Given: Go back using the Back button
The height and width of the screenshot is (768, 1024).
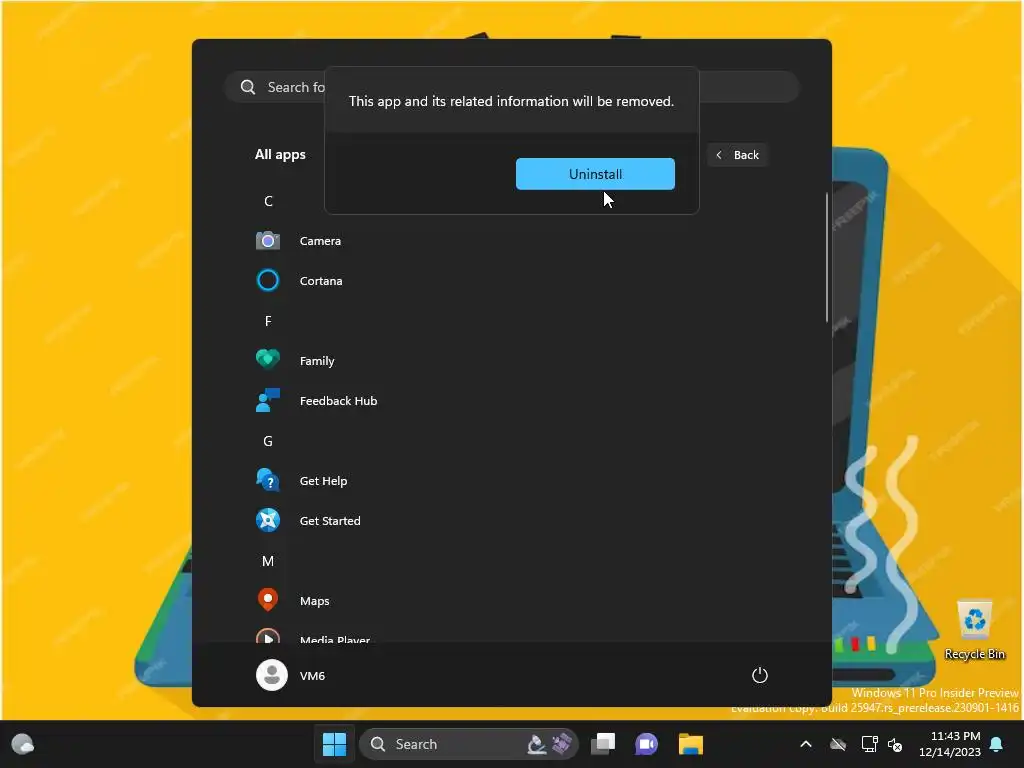Looking at the screenshot, I should (737, 155).
